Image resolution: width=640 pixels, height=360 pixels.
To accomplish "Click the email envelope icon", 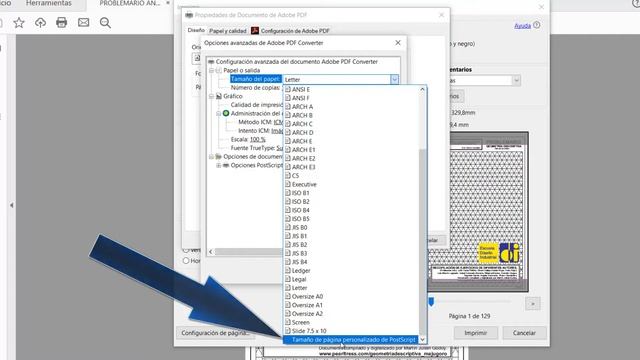I will 84,22.
